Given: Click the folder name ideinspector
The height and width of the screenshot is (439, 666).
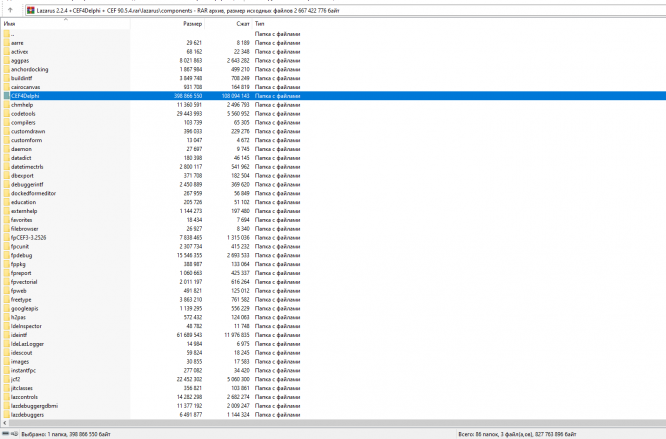Looking at the screenshot, I should point(26,326).
